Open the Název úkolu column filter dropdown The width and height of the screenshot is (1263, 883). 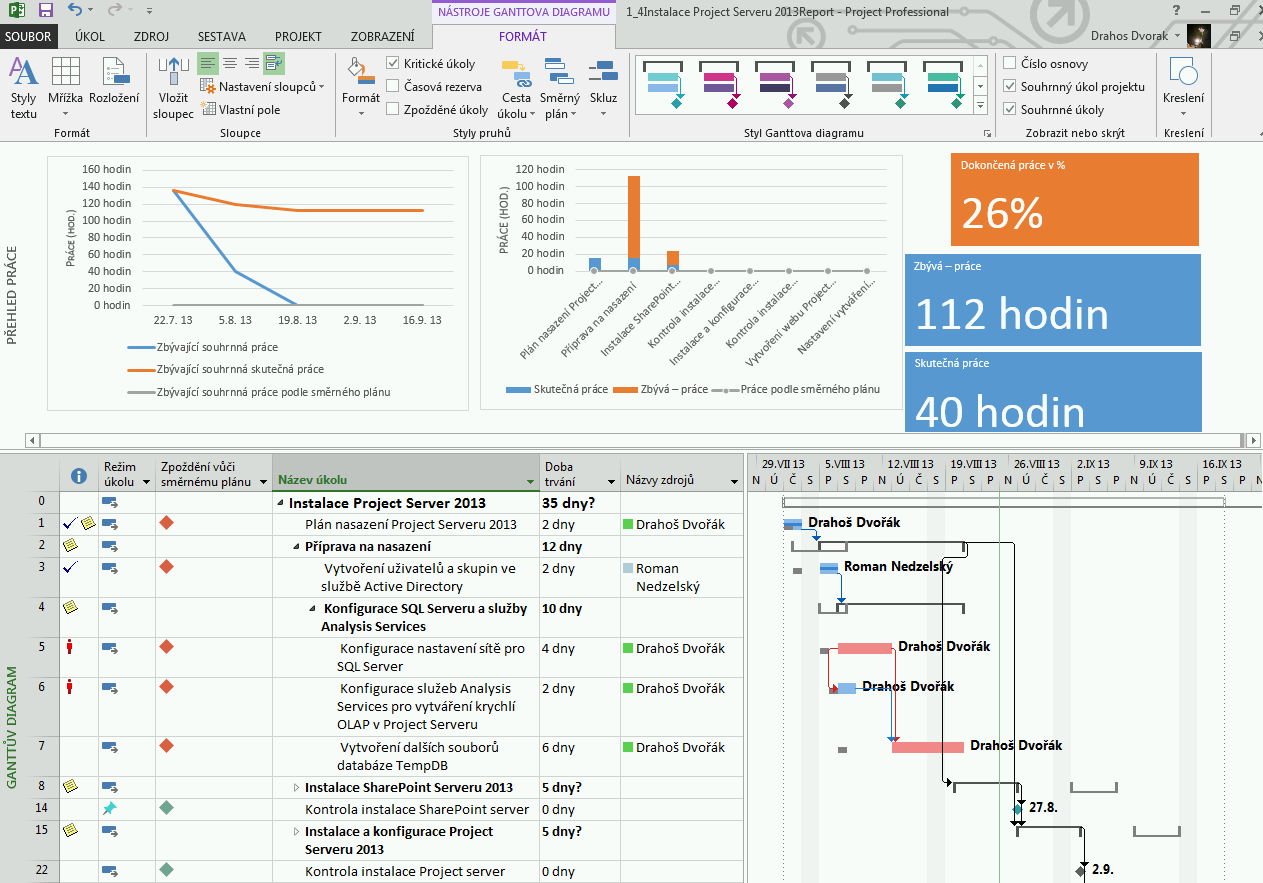point(530,482)
